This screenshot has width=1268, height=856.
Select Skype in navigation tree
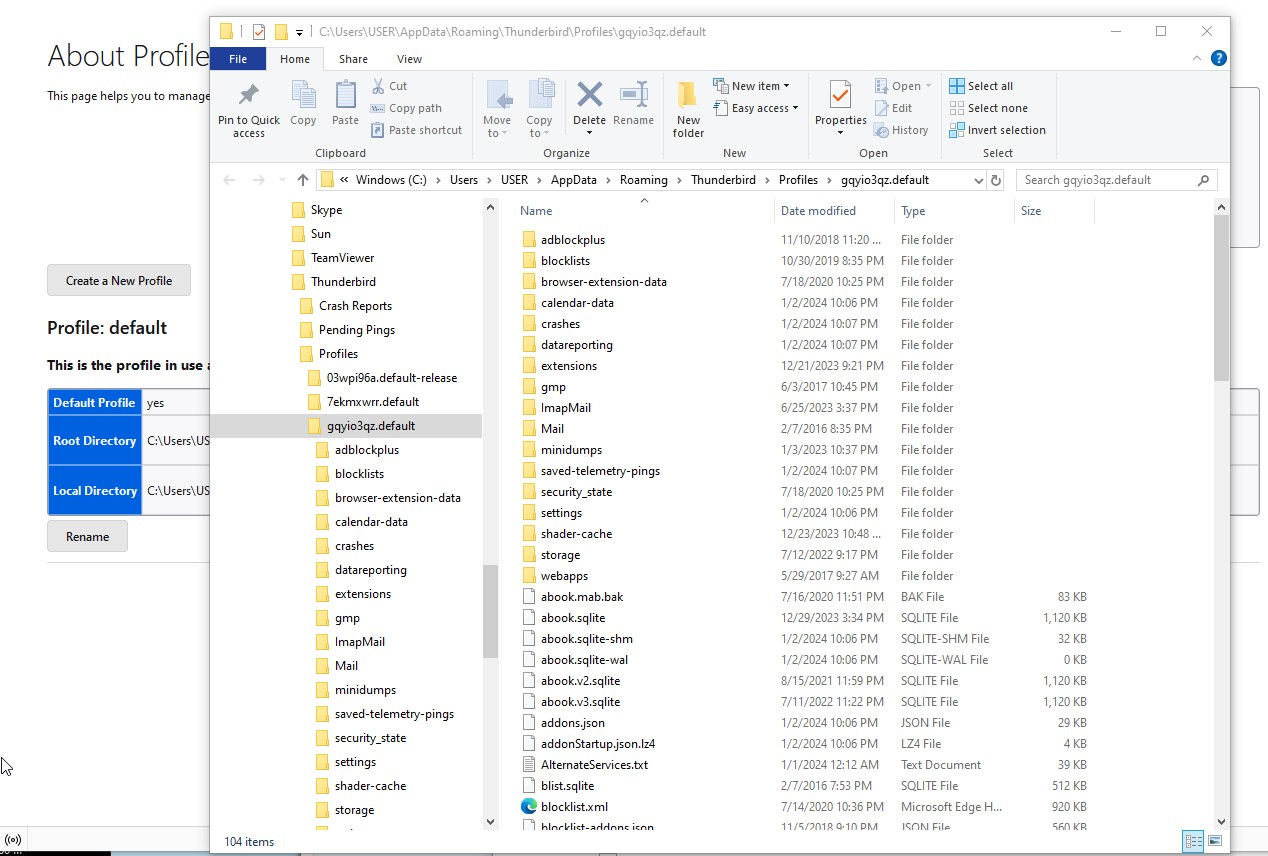tap(326, 210)
